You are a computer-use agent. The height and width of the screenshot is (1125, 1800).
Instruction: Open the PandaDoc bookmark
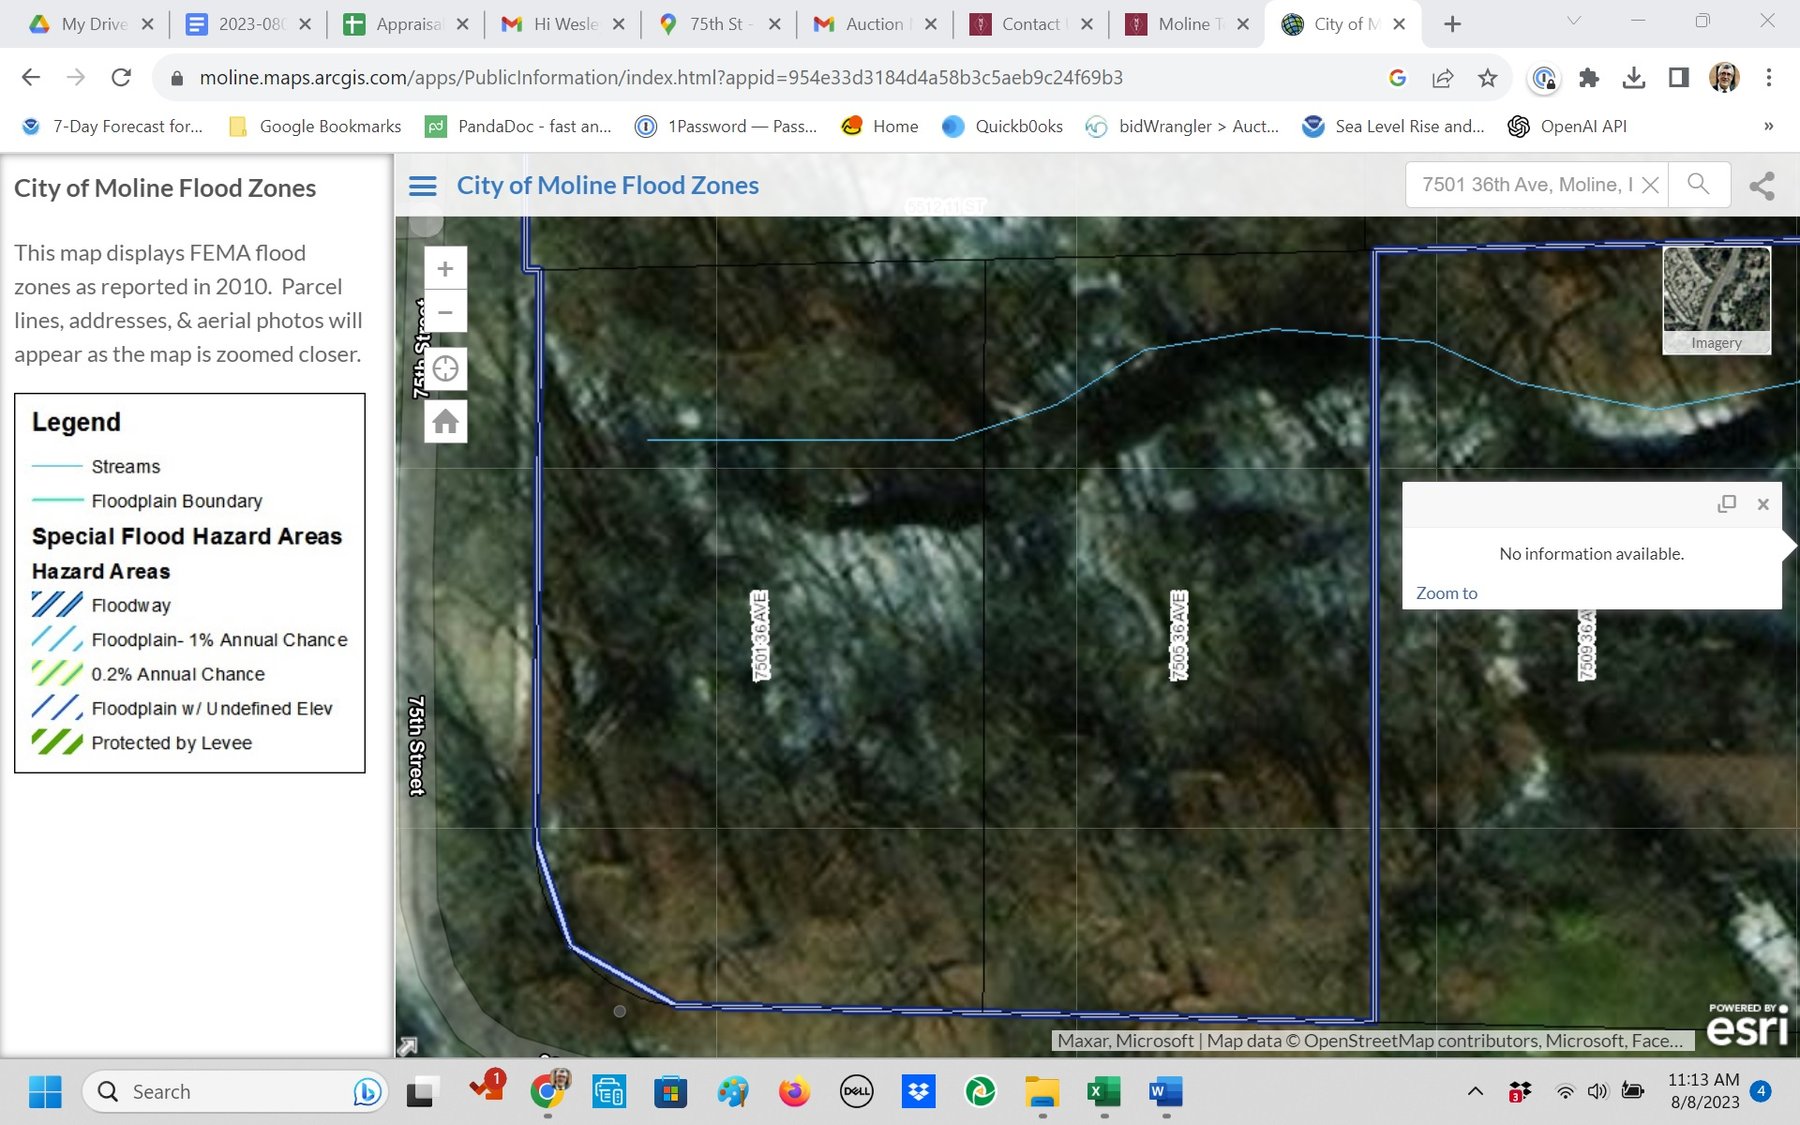[x=520, y=126]
